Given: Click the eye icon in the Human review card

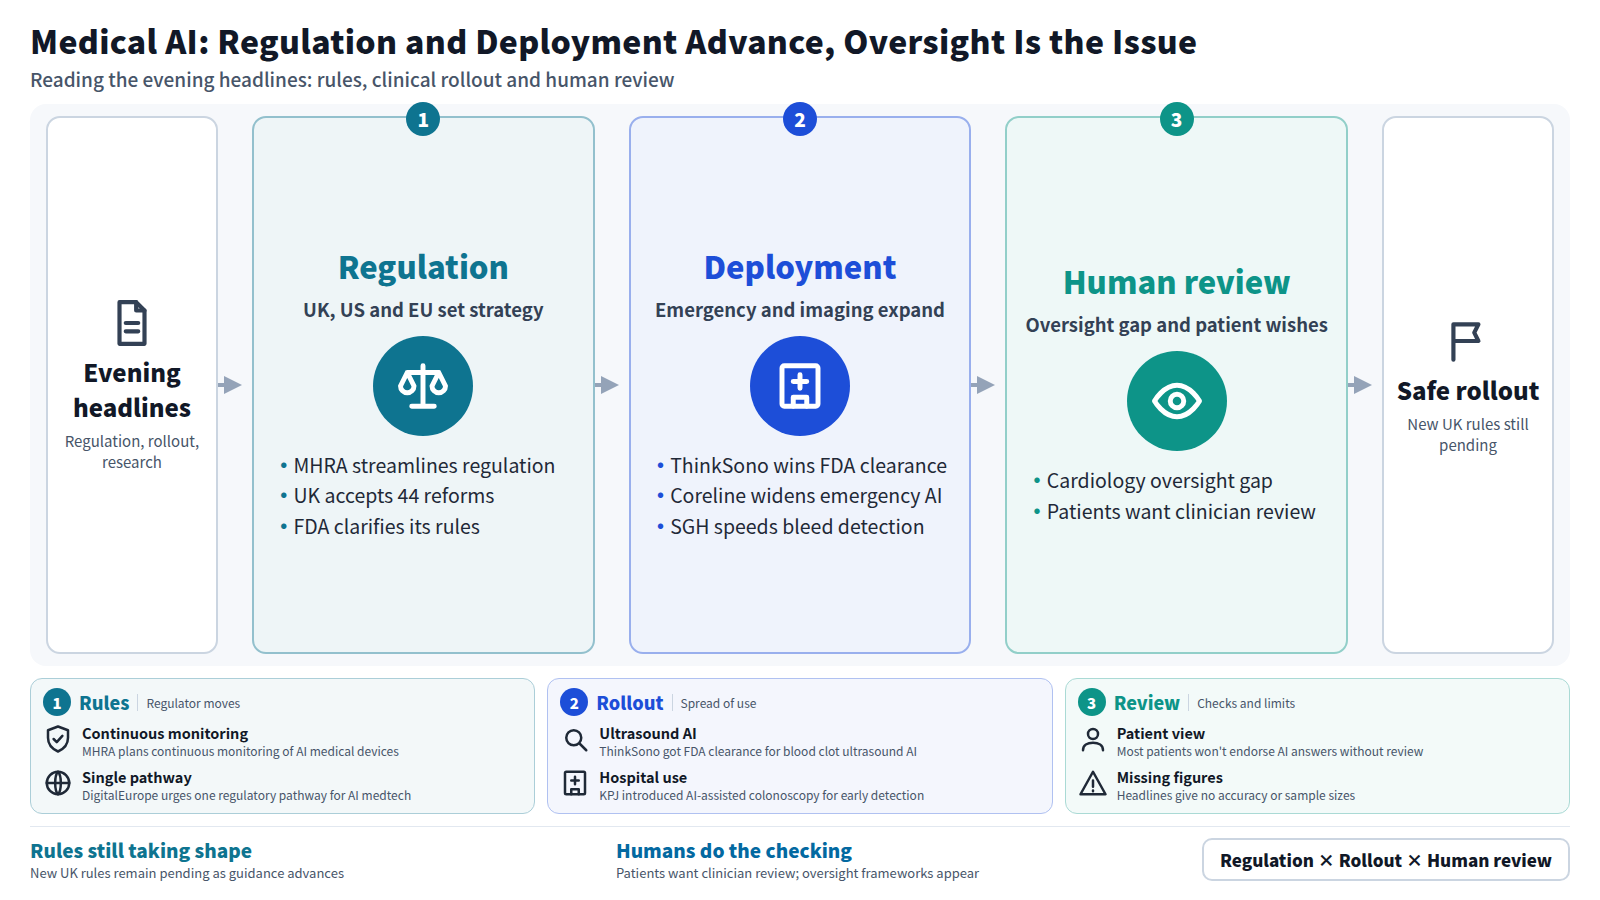Looking at the screenshot, I should click(x=1177, y=401).
